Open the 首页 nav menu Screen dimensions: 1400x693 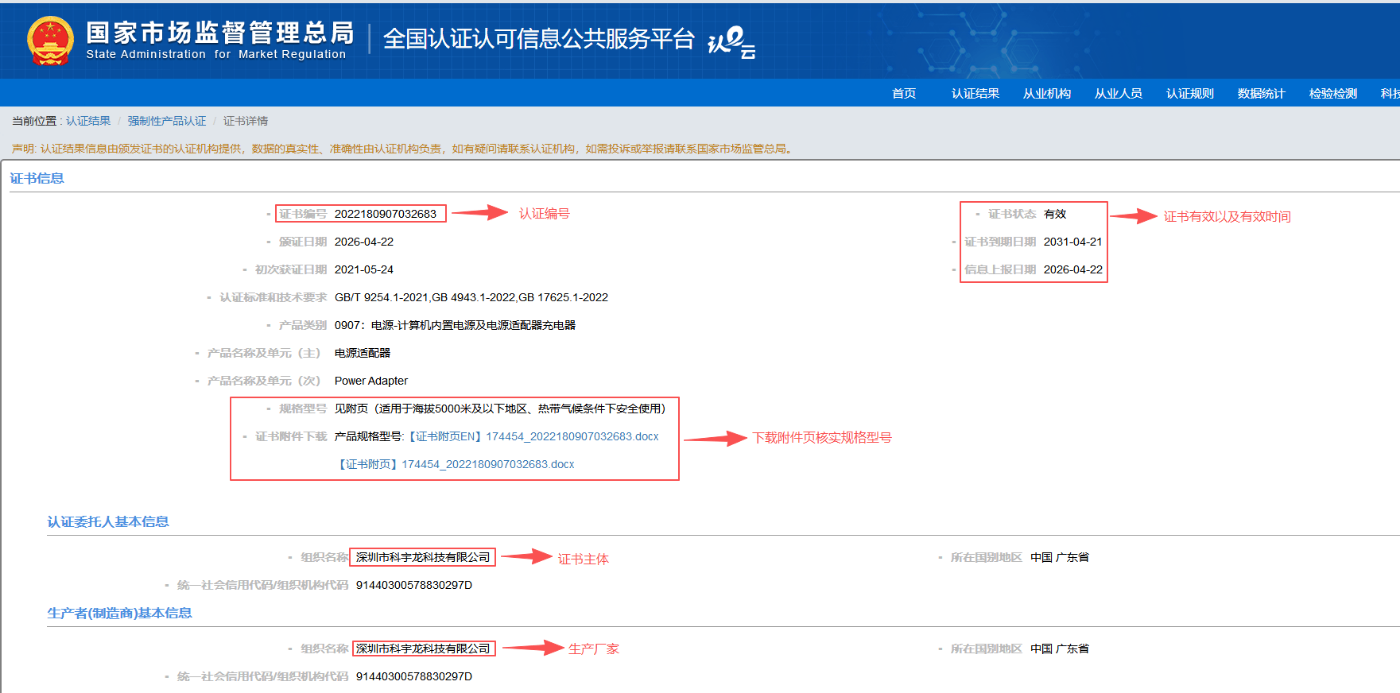904,93
